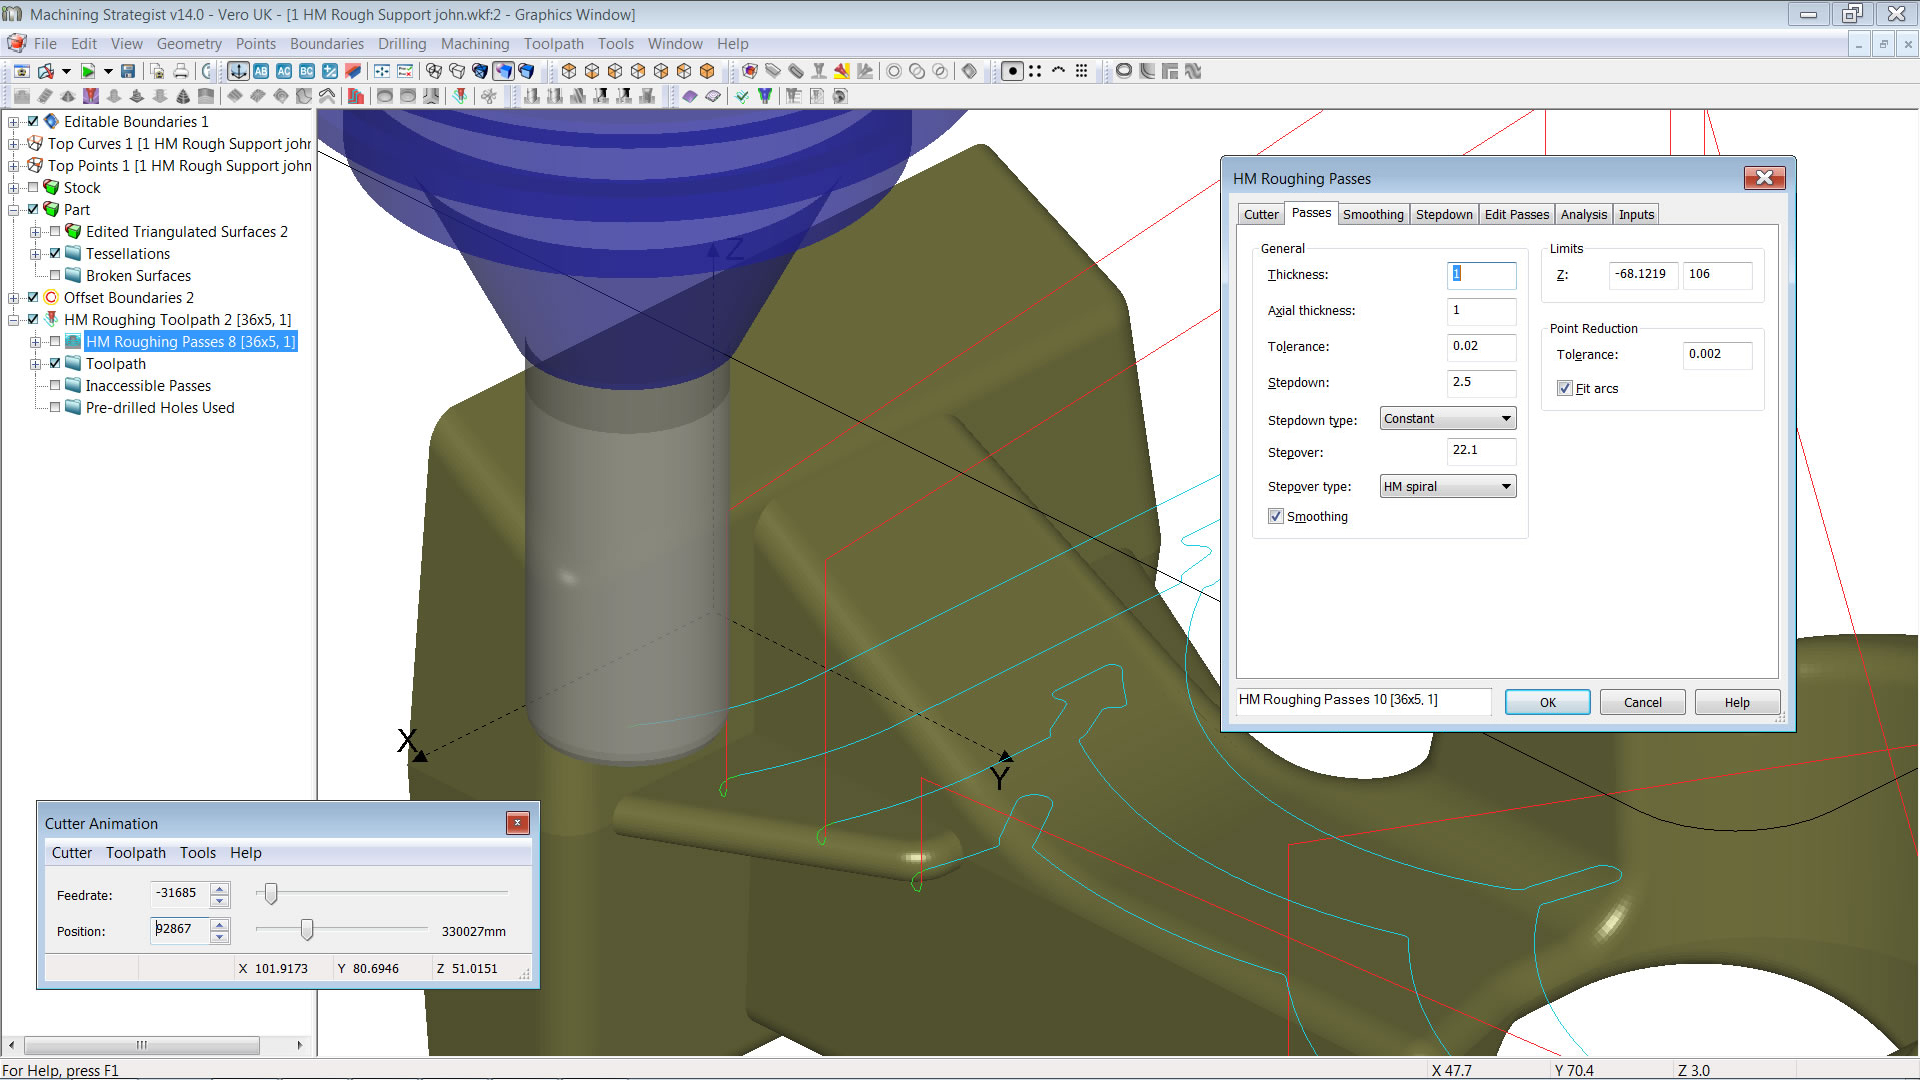Click the 3x3 dot grid points icon
Image resolution: width=1920 pixels, height=1080 pixels.
1081,71
